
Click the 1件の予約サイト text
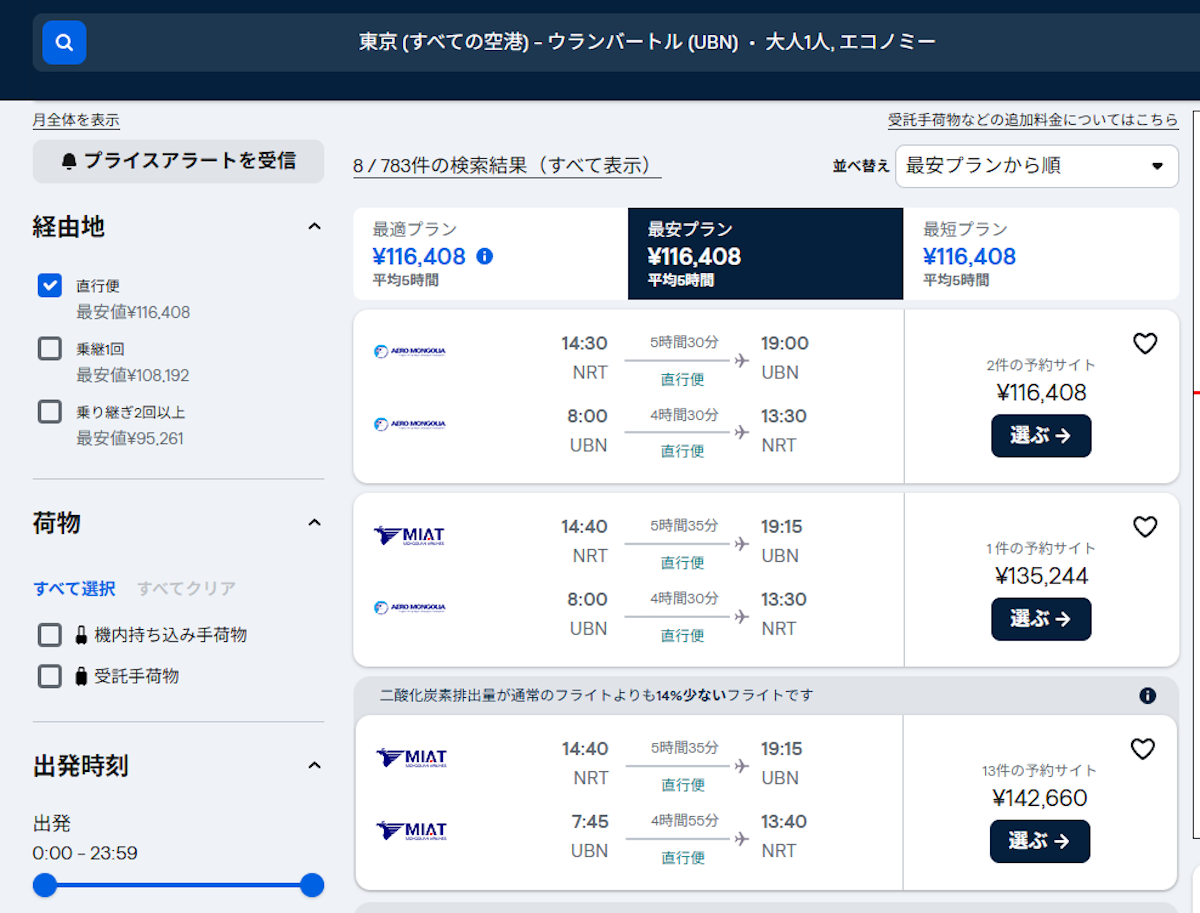tap(1041, 548)
